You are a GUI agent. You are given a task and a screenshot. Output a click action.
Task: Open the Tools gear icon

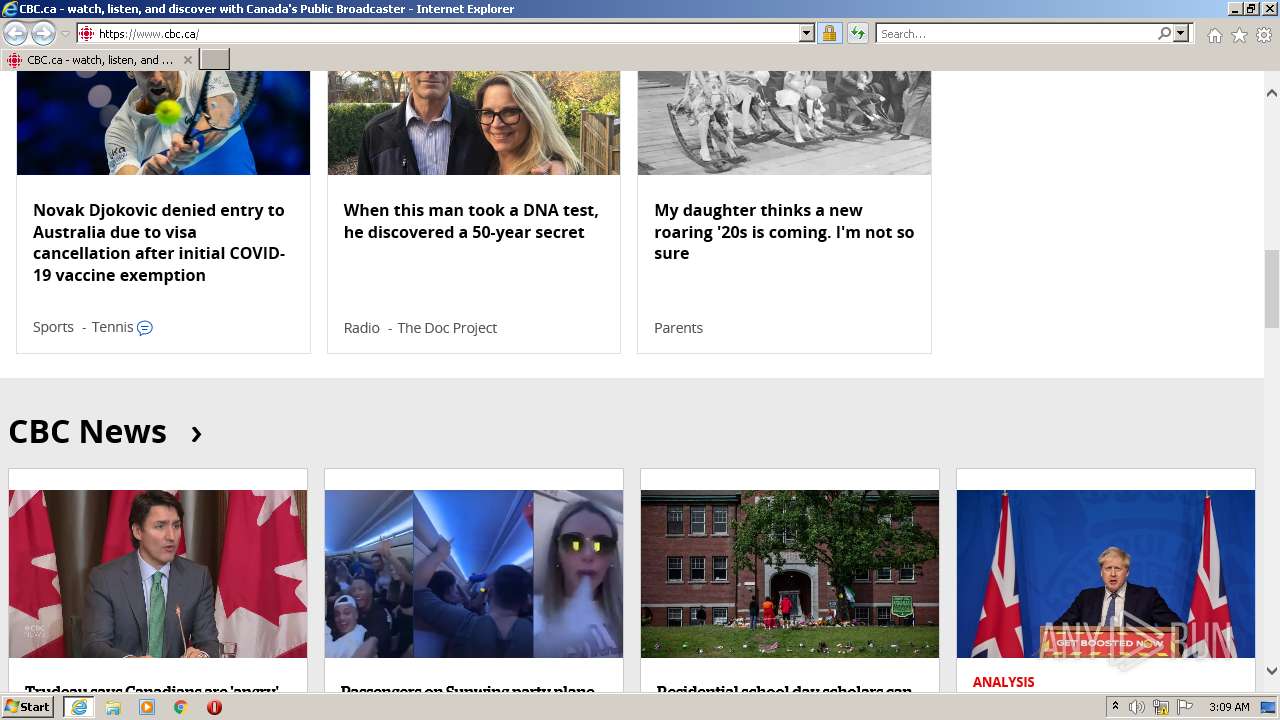point(1264,35)
